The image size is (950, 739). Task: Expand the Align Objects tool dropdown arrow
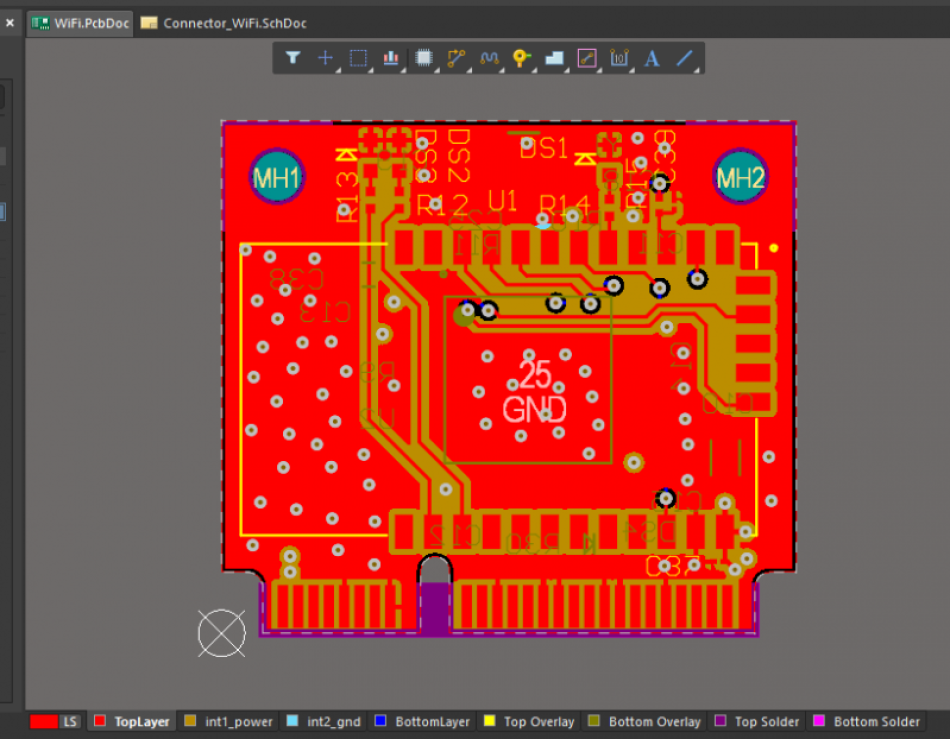pyautogui.click(x=403, y=70)
